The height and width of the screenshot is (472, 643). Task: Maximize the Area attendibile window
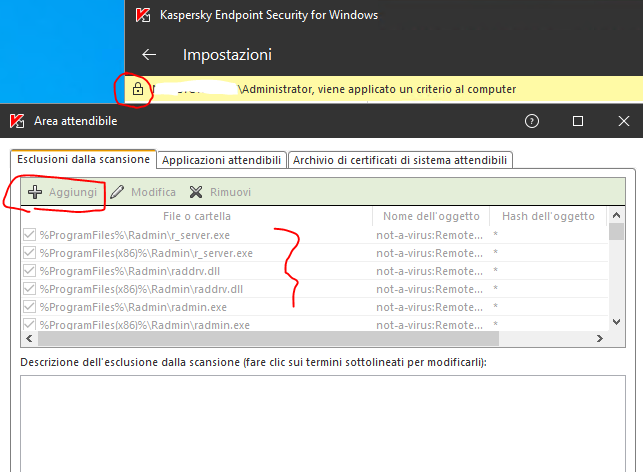point(578,121)
